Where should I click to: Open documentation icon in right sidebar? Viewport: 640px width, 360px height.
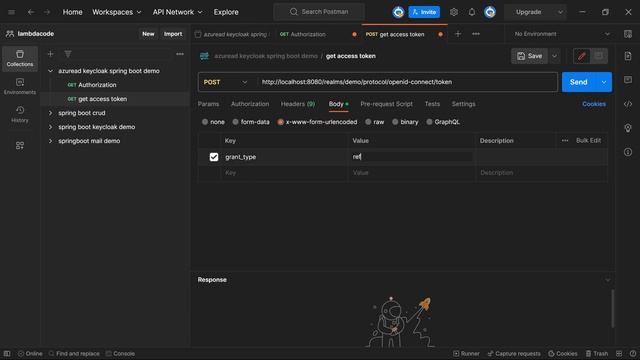pos(628,56)
